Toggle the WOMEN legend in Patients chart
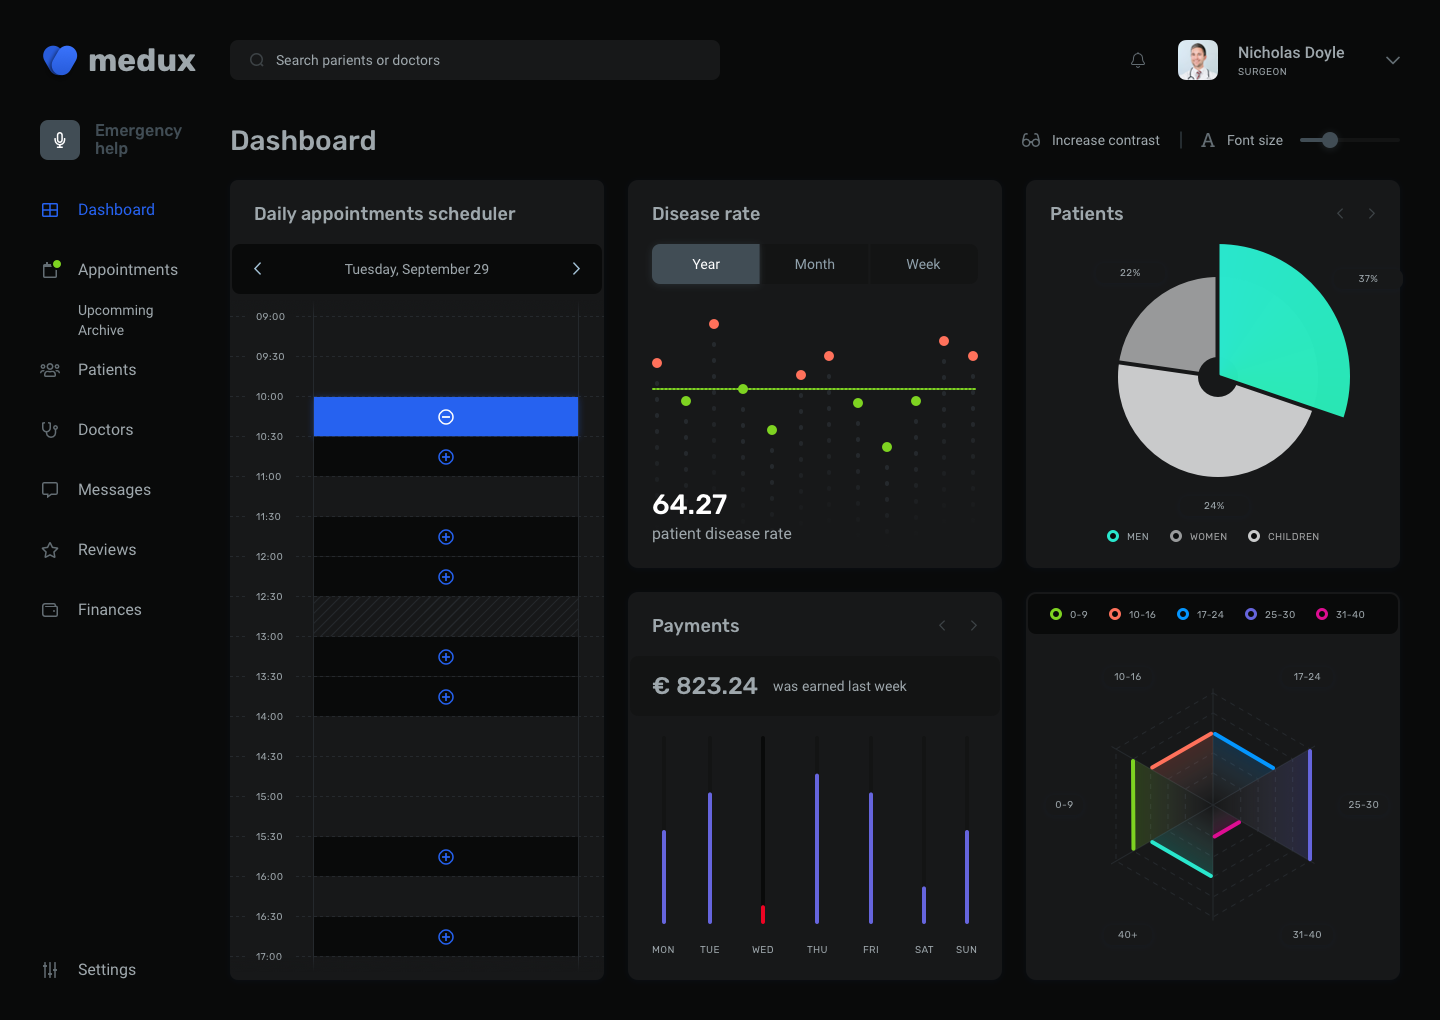1440x1020 pixels. tap(1198, 536)
